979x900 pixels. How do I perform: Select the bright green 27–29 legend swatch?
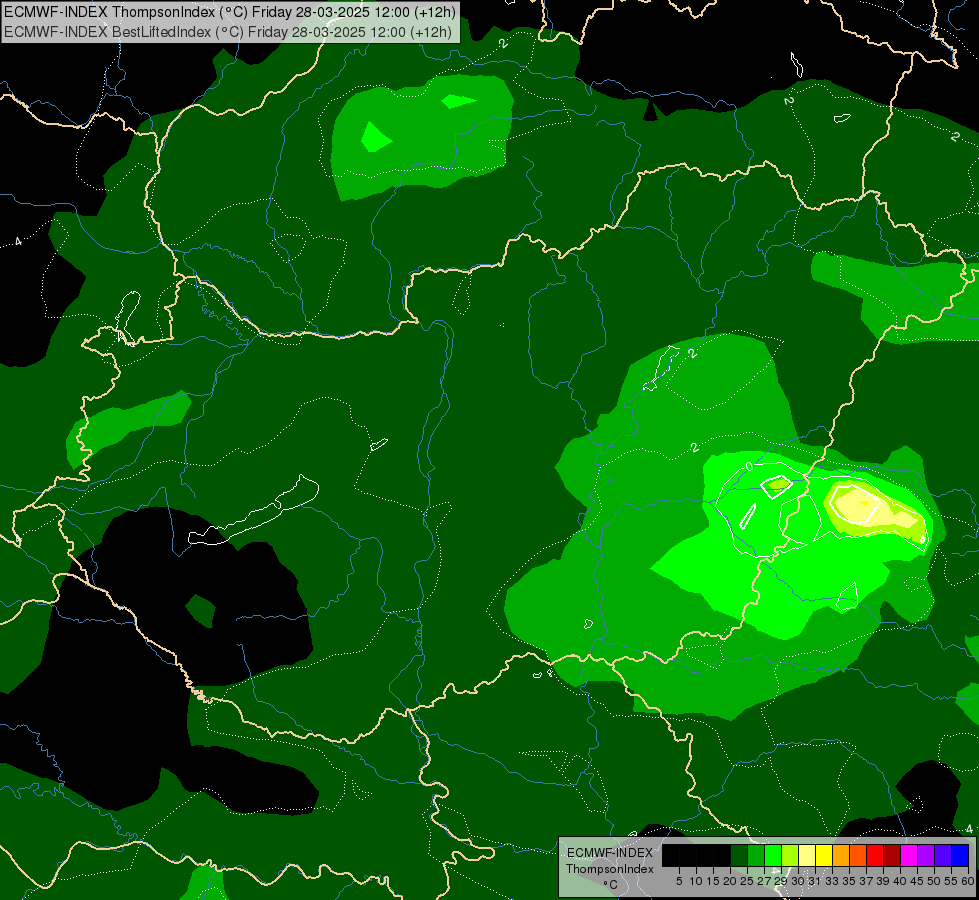click(x=773, y=855)
